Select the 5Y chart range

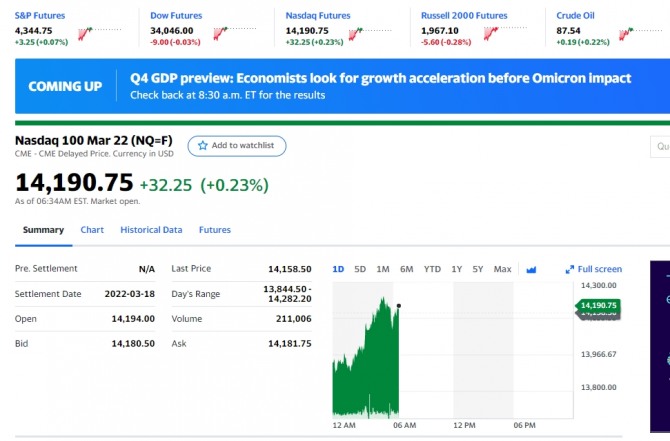tap(478, 269)
